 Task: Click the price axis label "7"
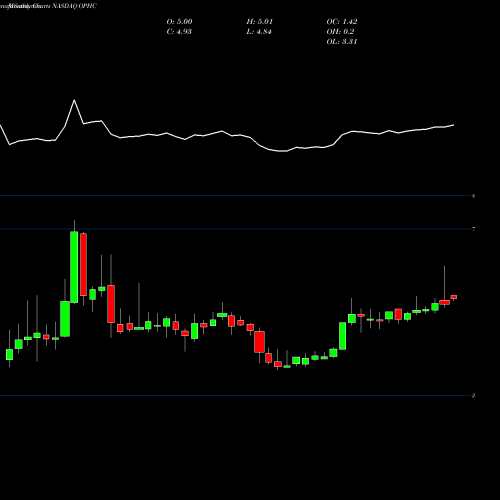(x=474, y=229)
